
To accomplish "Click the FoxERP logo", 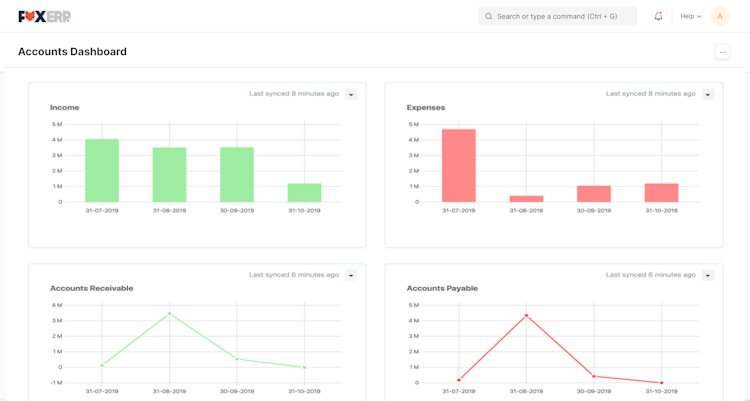I will 44,16.
